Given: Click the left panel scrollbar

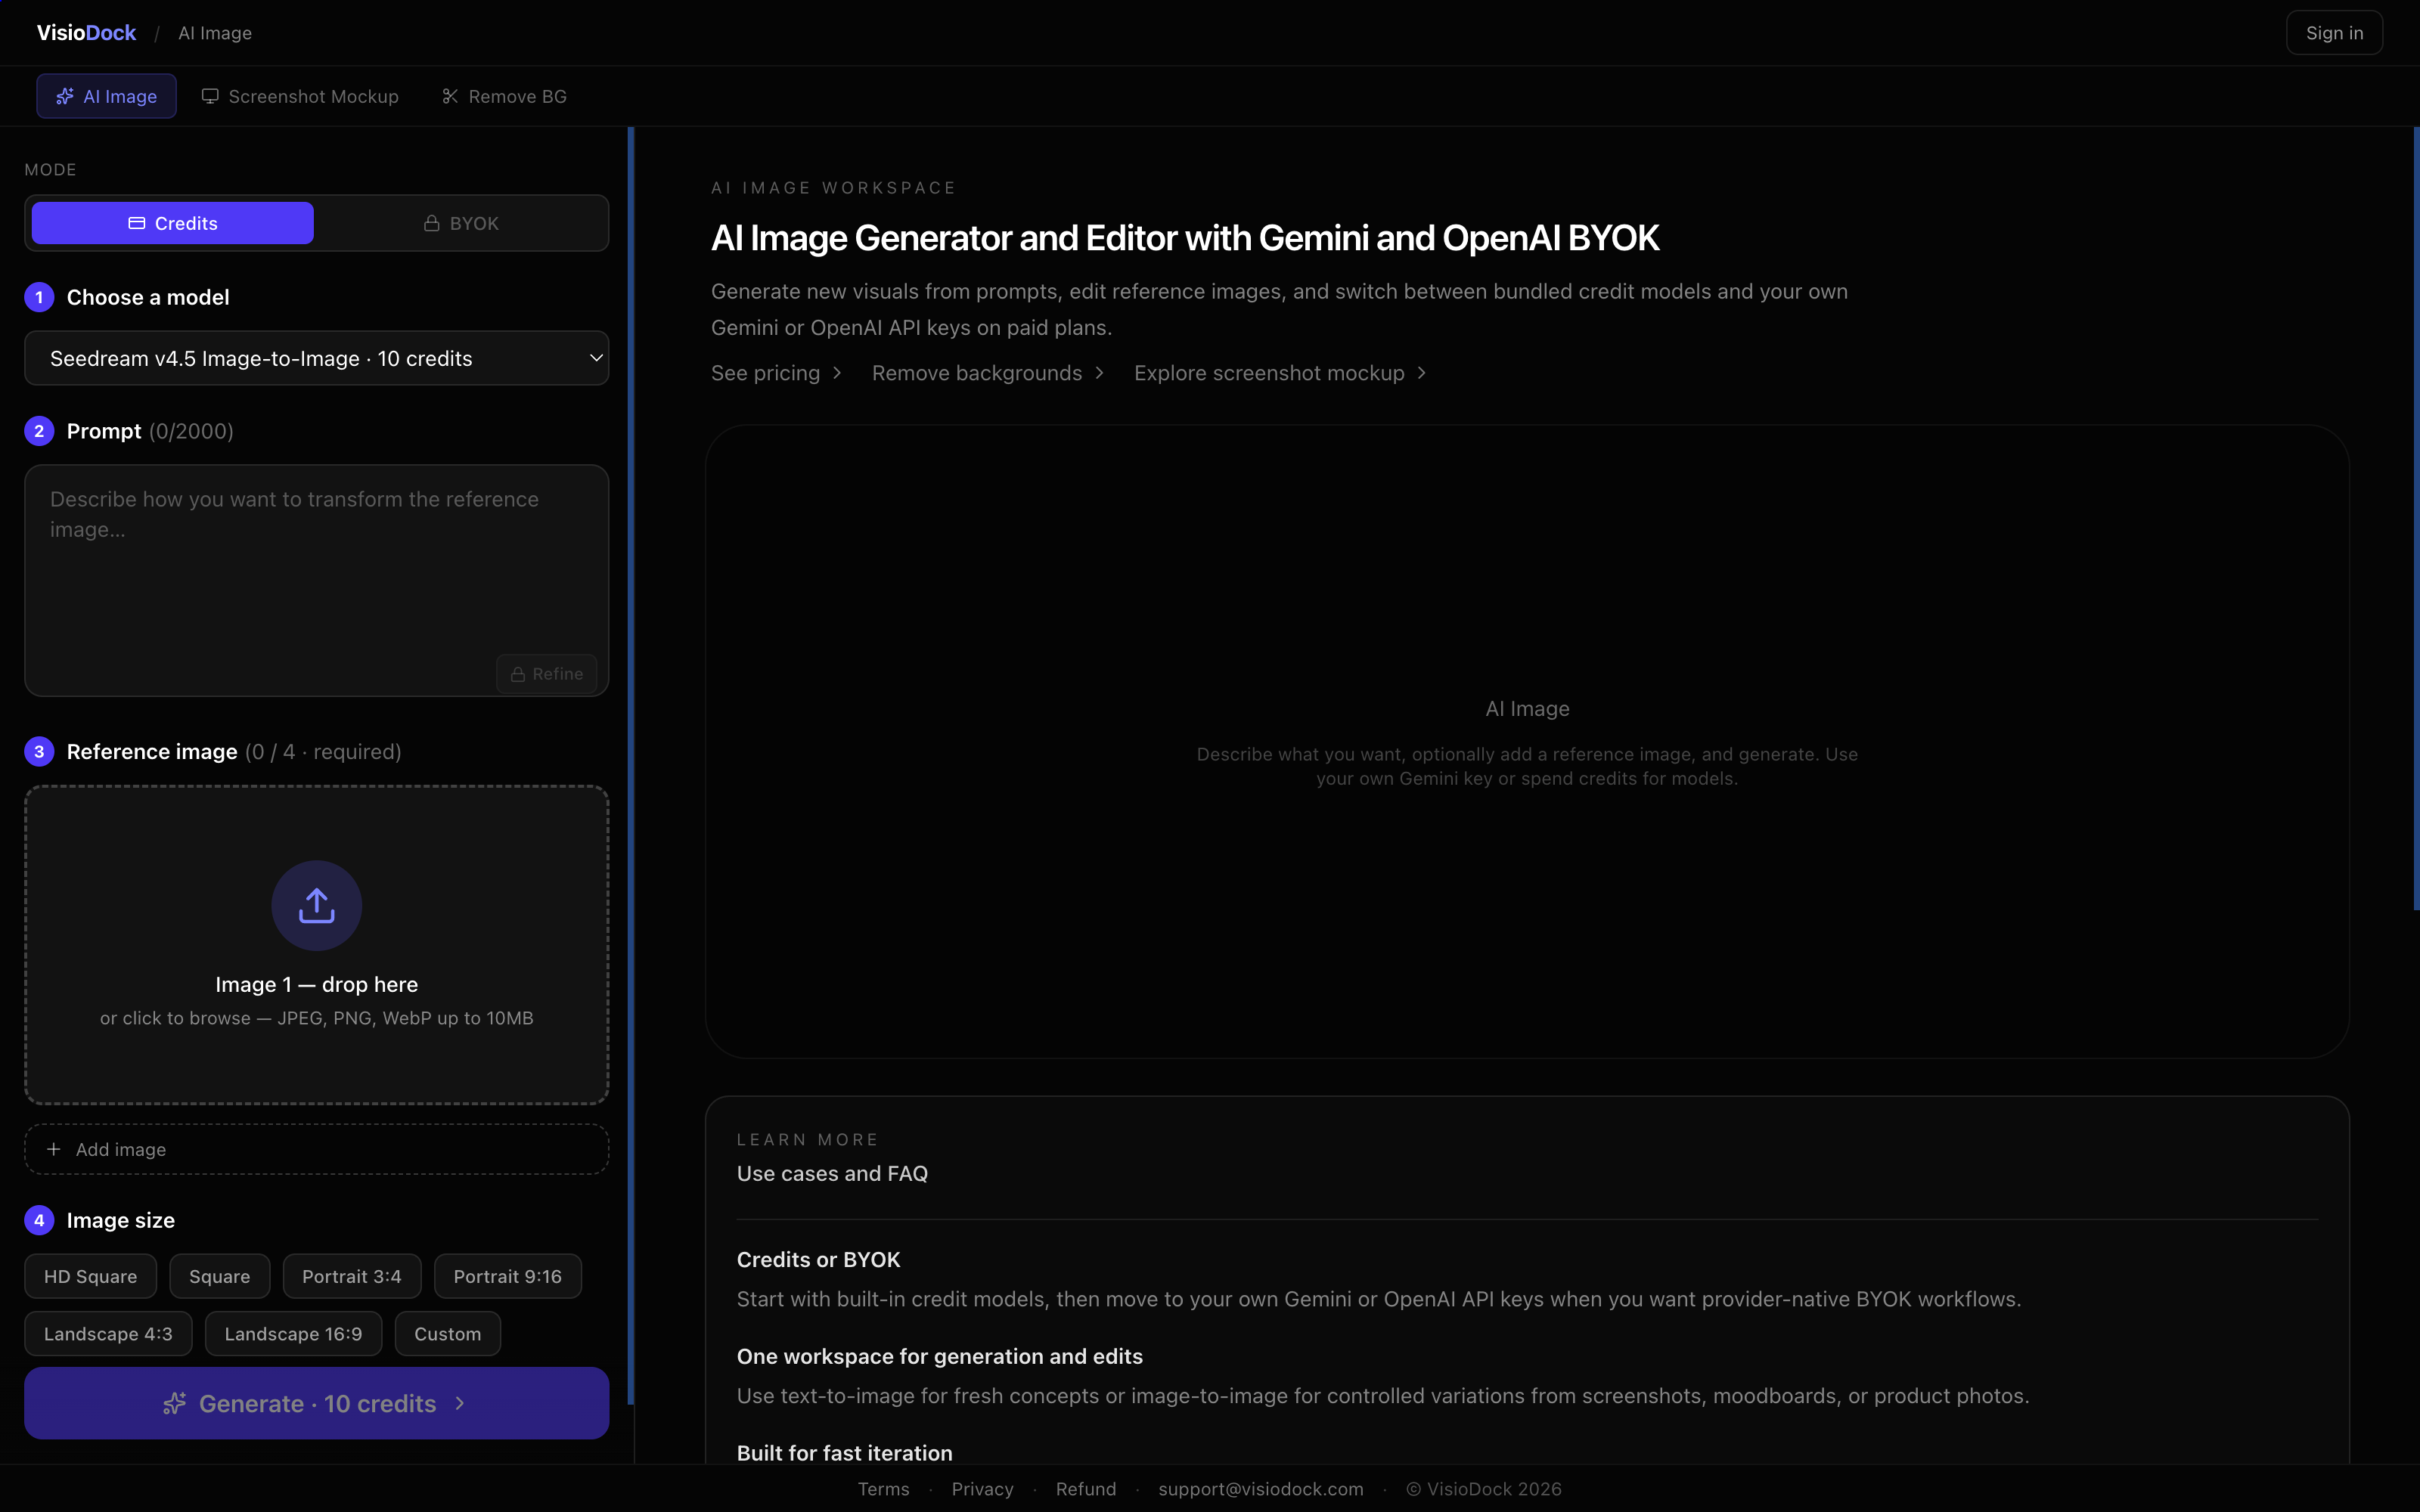Looking at the screenshot, I should click(631, 765).
